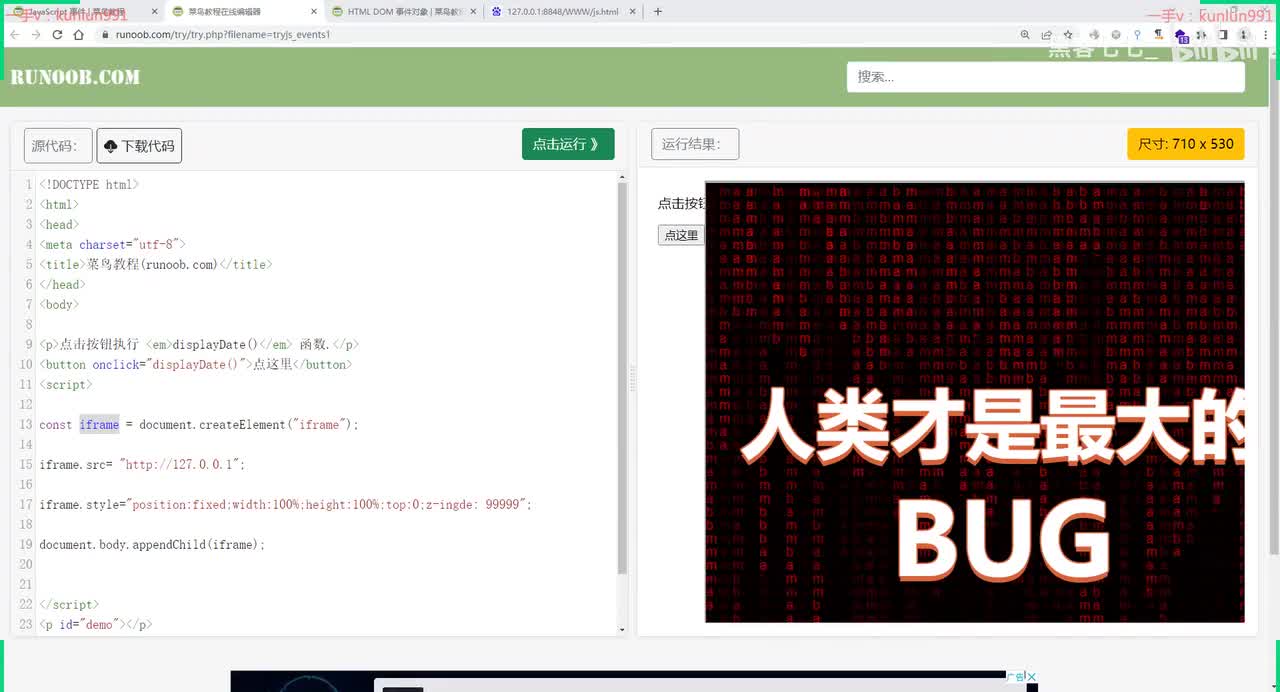This screenshot has width=1280, height=692.
Task: Reload the runoob.com page
Action: [57, 34]
